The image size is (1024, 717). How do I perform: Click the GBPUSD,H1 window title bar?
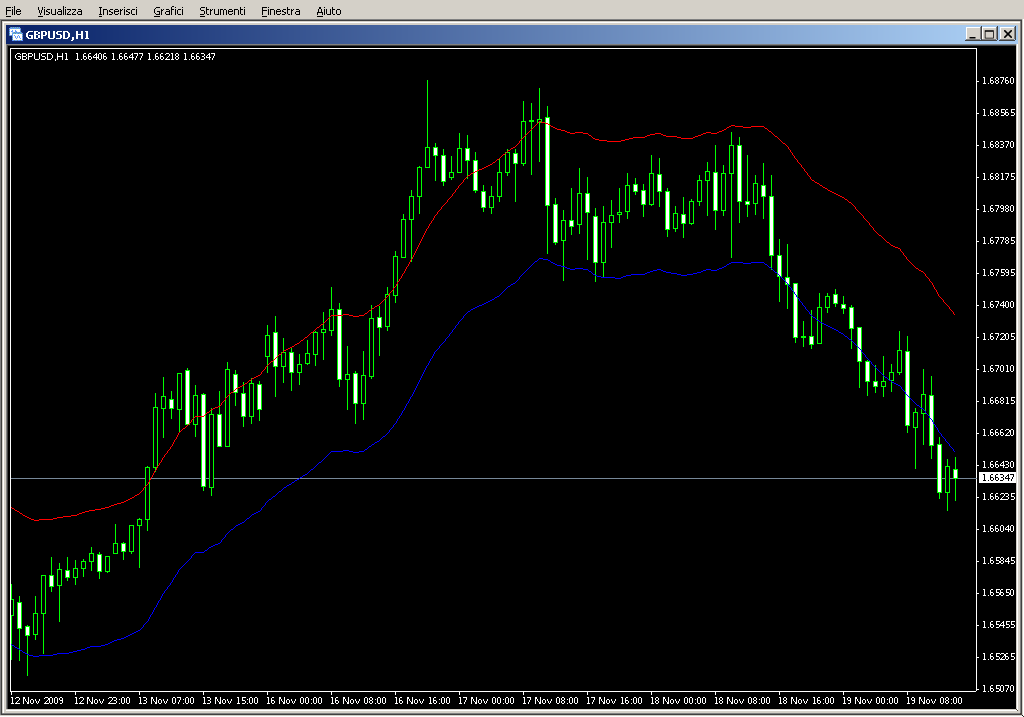[x=500, y=34]
